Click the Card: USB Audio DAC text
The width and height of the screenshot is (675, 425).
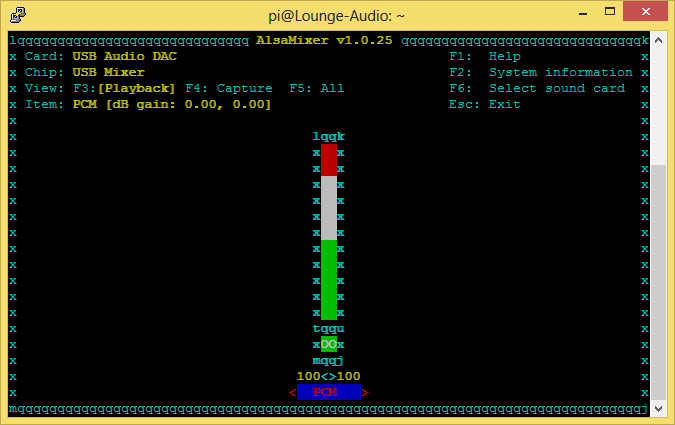point(101,56)
